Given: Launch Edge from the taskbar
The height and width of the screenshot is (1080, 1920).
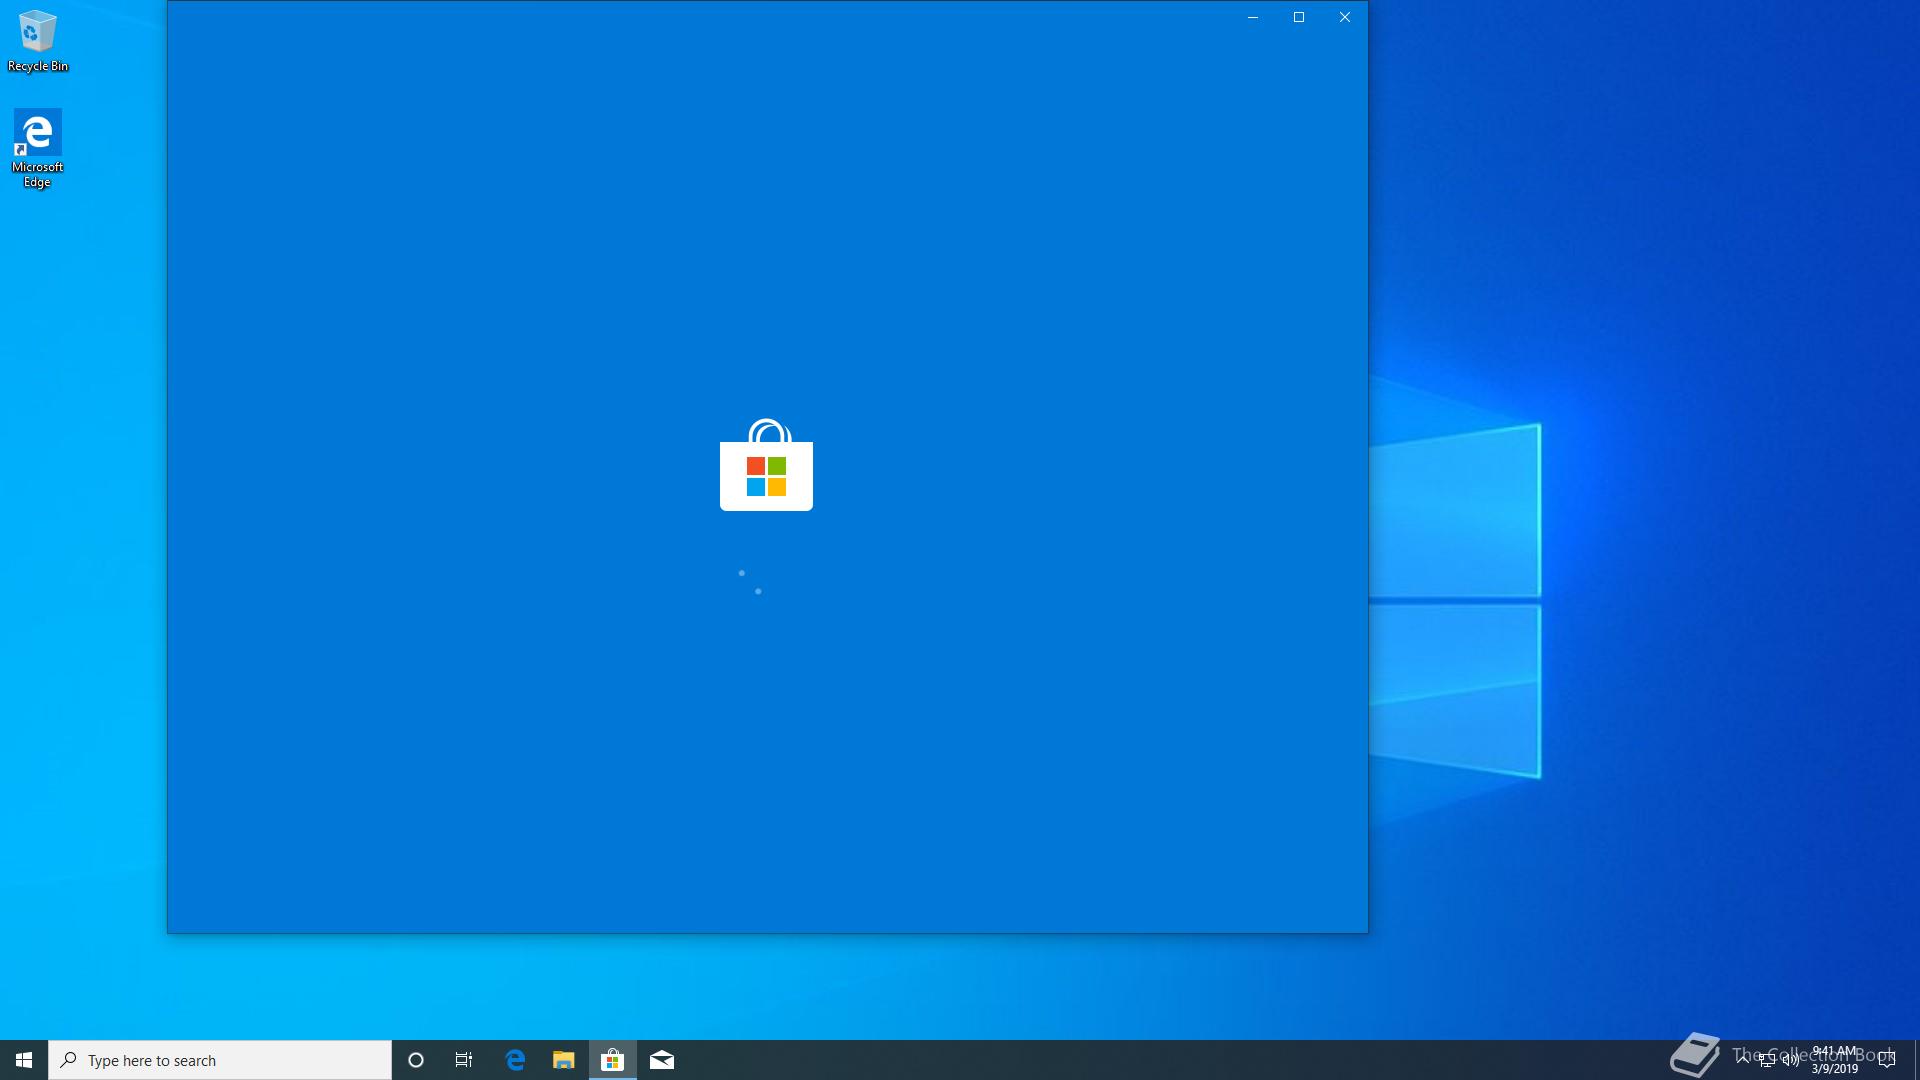Looking at the screenshot, I should pyautogui.click(x=515, y=1060).
